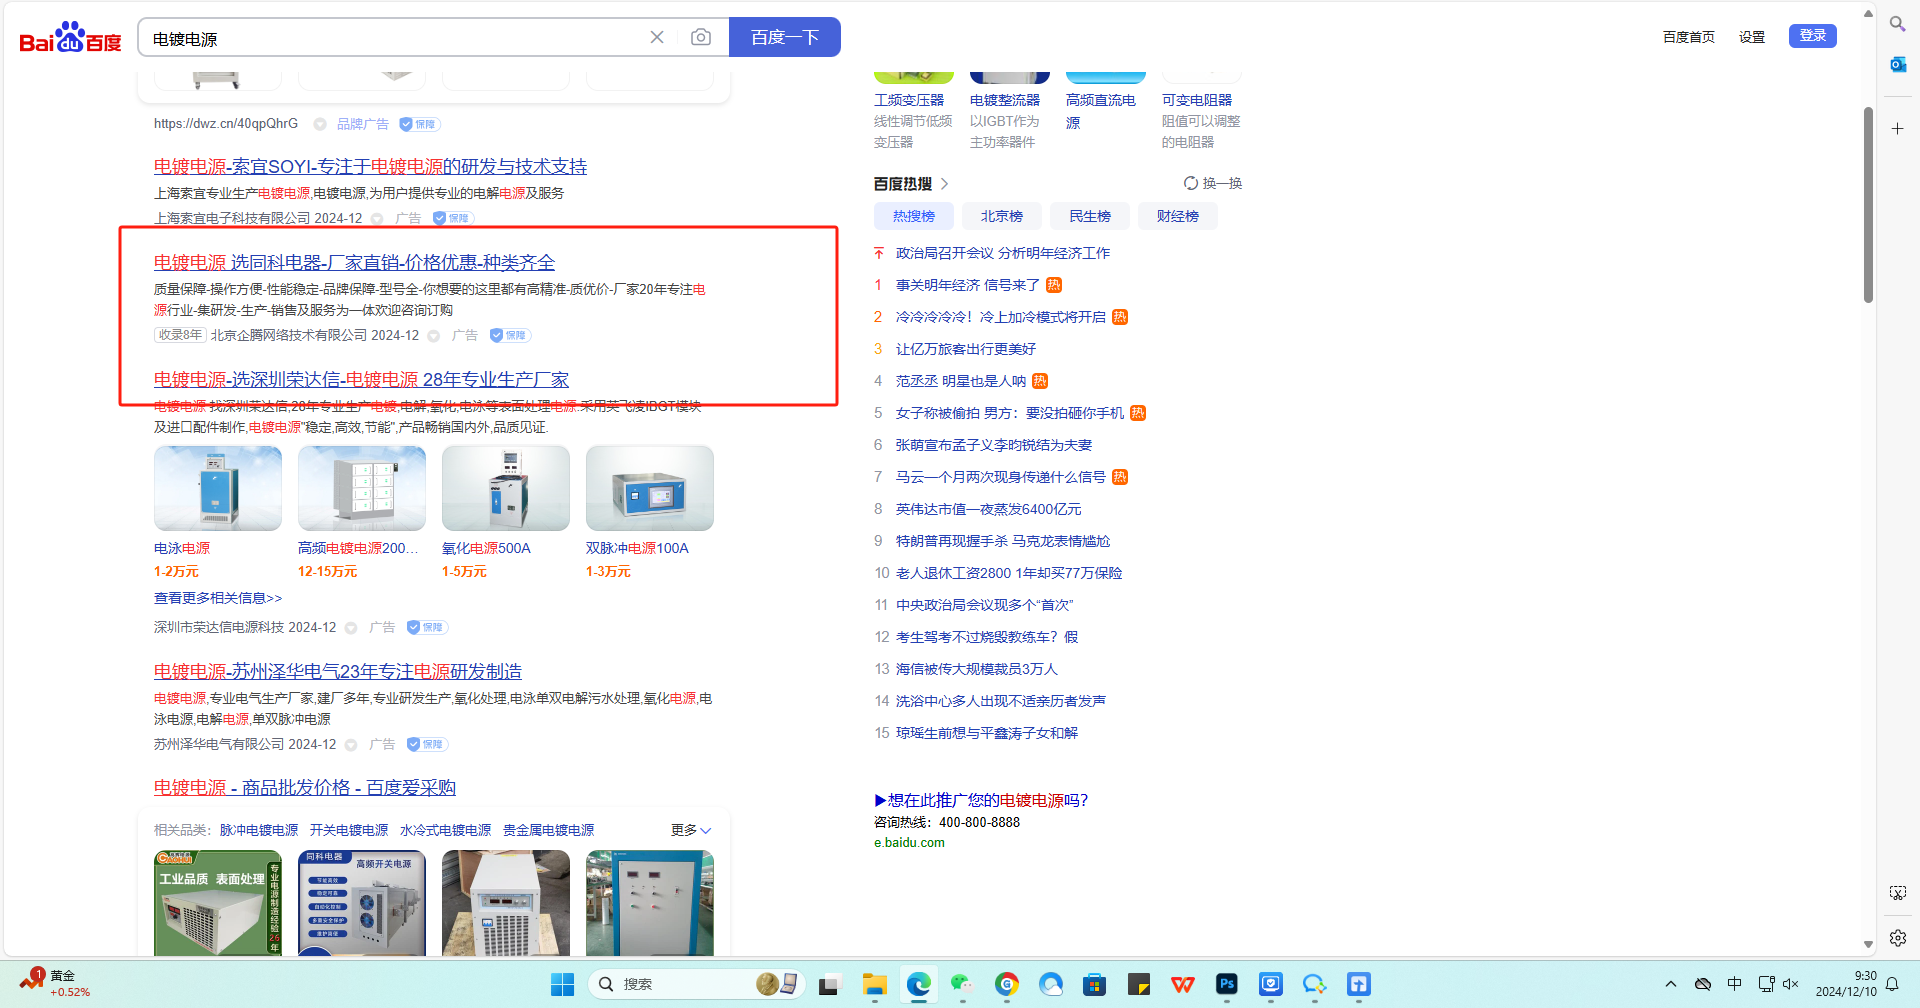This screenshot has width=1920, height=1008.
Task: Switch to the 财经榜 tab
Action: tap(1178, 216)
